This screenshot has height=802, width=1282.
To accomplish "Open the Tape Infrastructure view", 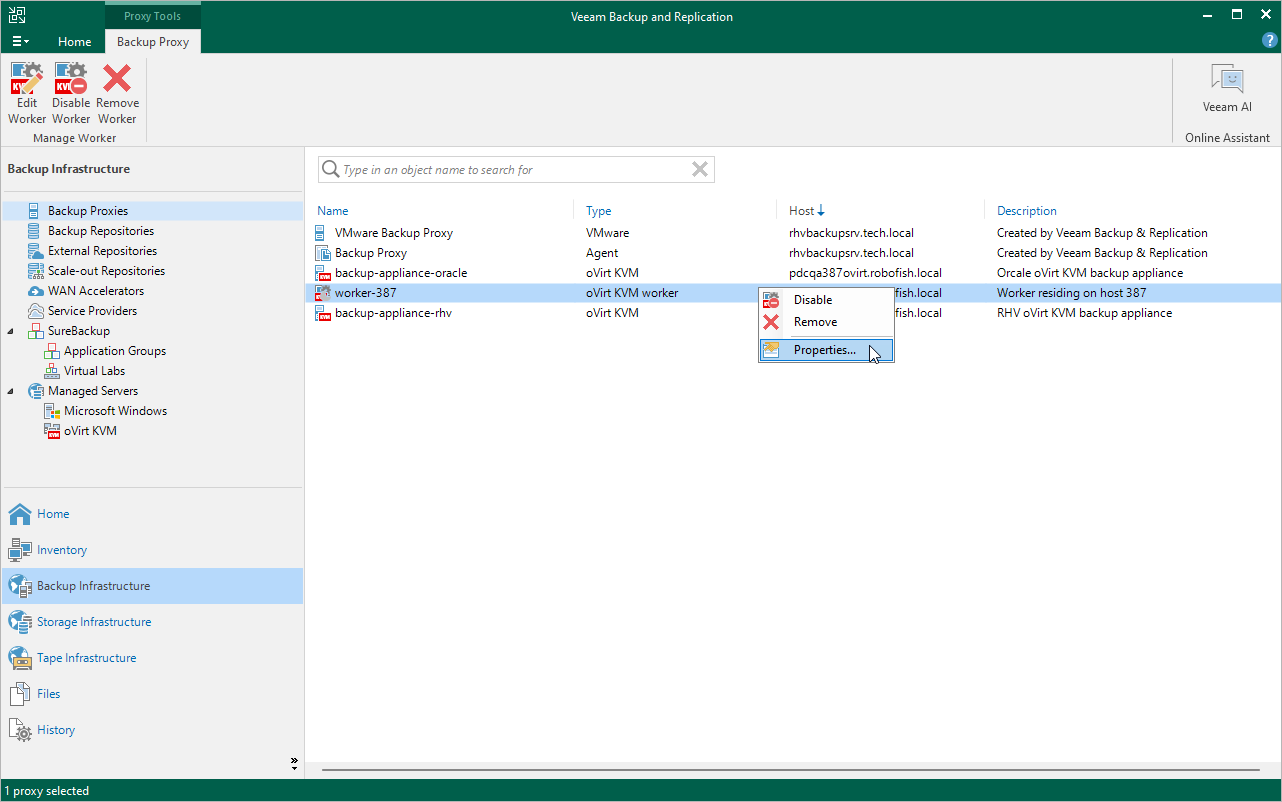I will pyautogui.click(x=86, y=658).
